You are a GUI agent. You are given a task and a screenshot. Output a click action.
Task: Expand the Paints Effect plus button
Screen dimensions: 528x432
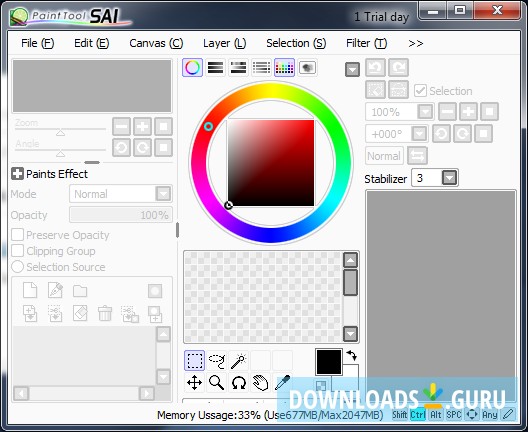coord(17,174)
